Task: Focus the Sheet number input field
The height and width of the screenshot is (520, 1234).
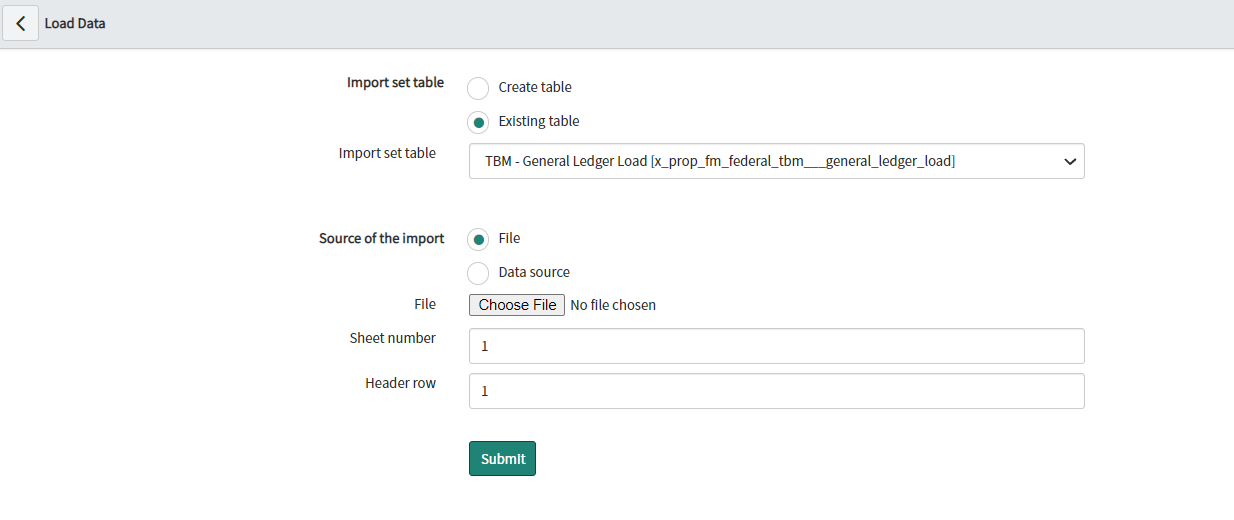Action: 776,346
